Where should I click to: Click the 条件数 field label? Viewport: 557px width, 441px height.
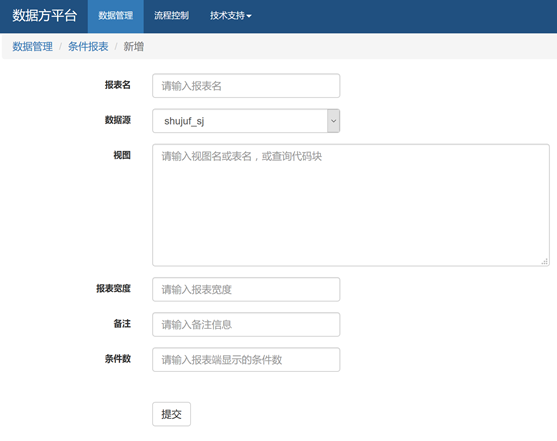118,359
